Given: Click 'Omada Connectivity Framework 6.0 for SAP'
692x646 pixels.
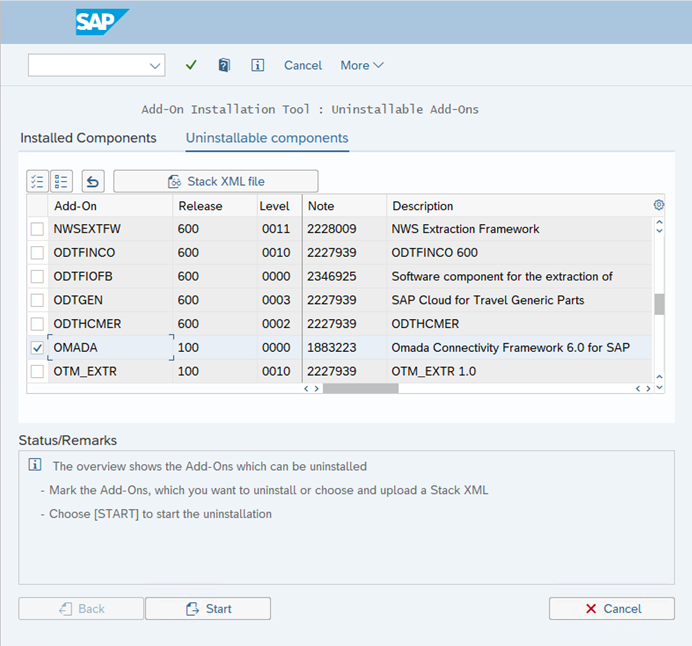Looking at the screenshot, I should [511, 348].
